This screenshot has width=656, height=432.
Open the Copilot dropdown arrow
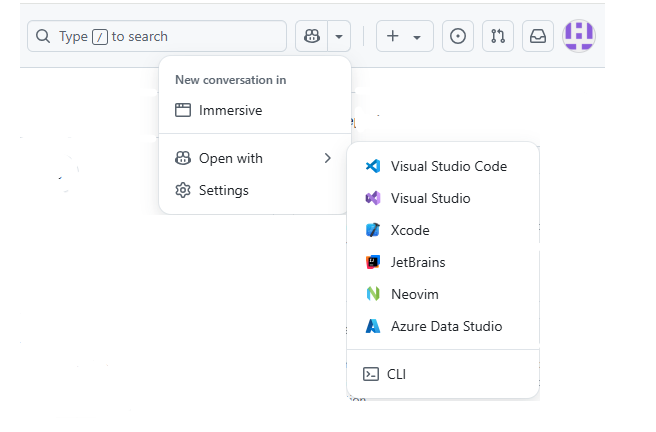(339, 36)
